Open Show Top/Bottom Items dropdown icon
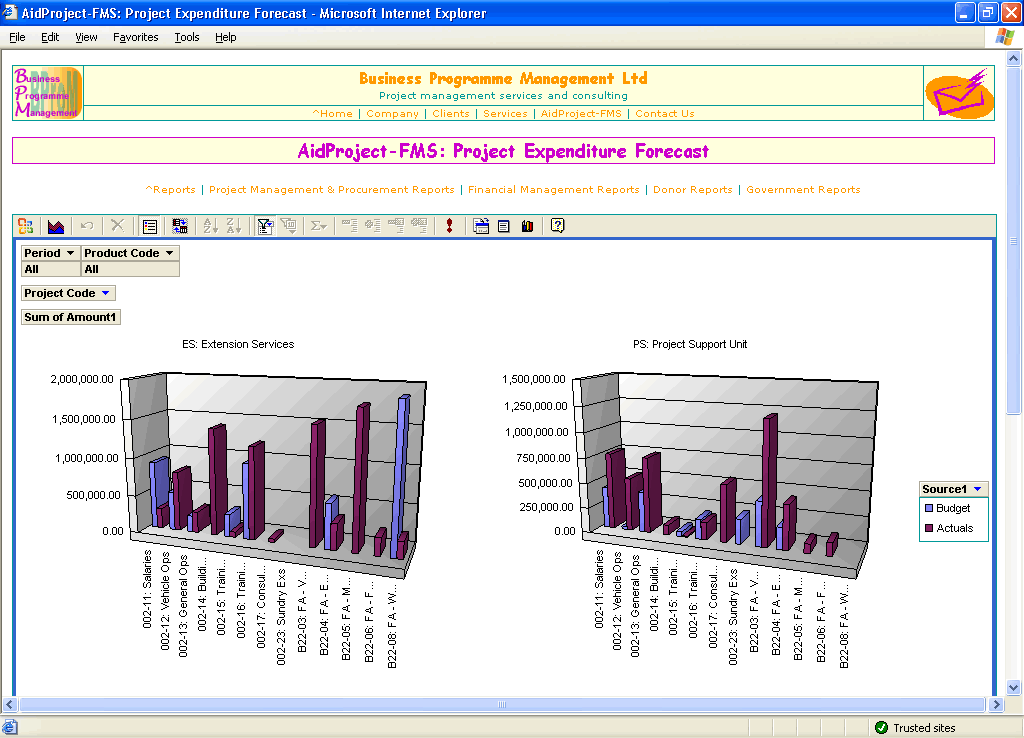The height and width of the screenshot is (738, 1024). point(288,226)
